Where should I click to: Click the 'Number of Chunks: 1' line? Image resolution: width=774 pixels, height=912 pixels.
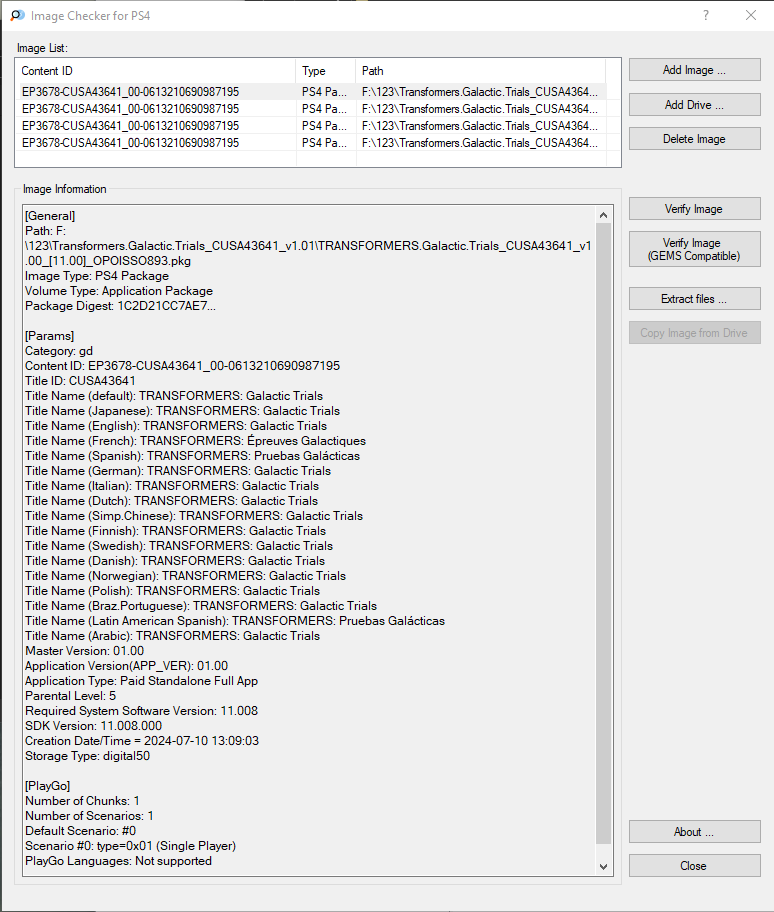pyautogui.click(x=82, y=801)
